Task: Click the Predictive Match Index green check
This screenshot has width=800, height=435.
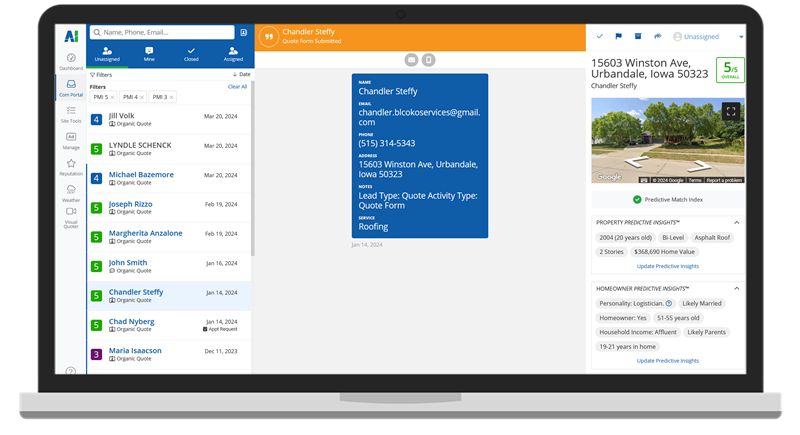Action: point(637,199)
